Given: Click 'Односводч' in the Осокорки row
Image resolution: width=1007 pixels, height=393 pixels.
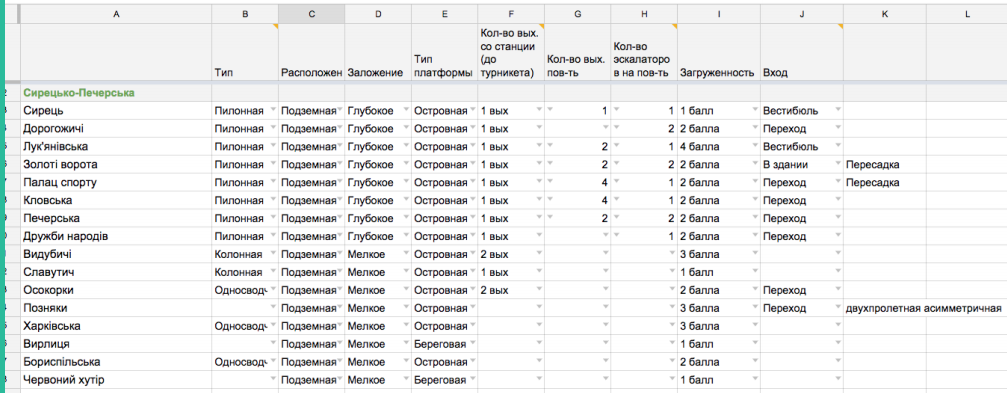Looking at the screenshot, I should tap(241, 290).
